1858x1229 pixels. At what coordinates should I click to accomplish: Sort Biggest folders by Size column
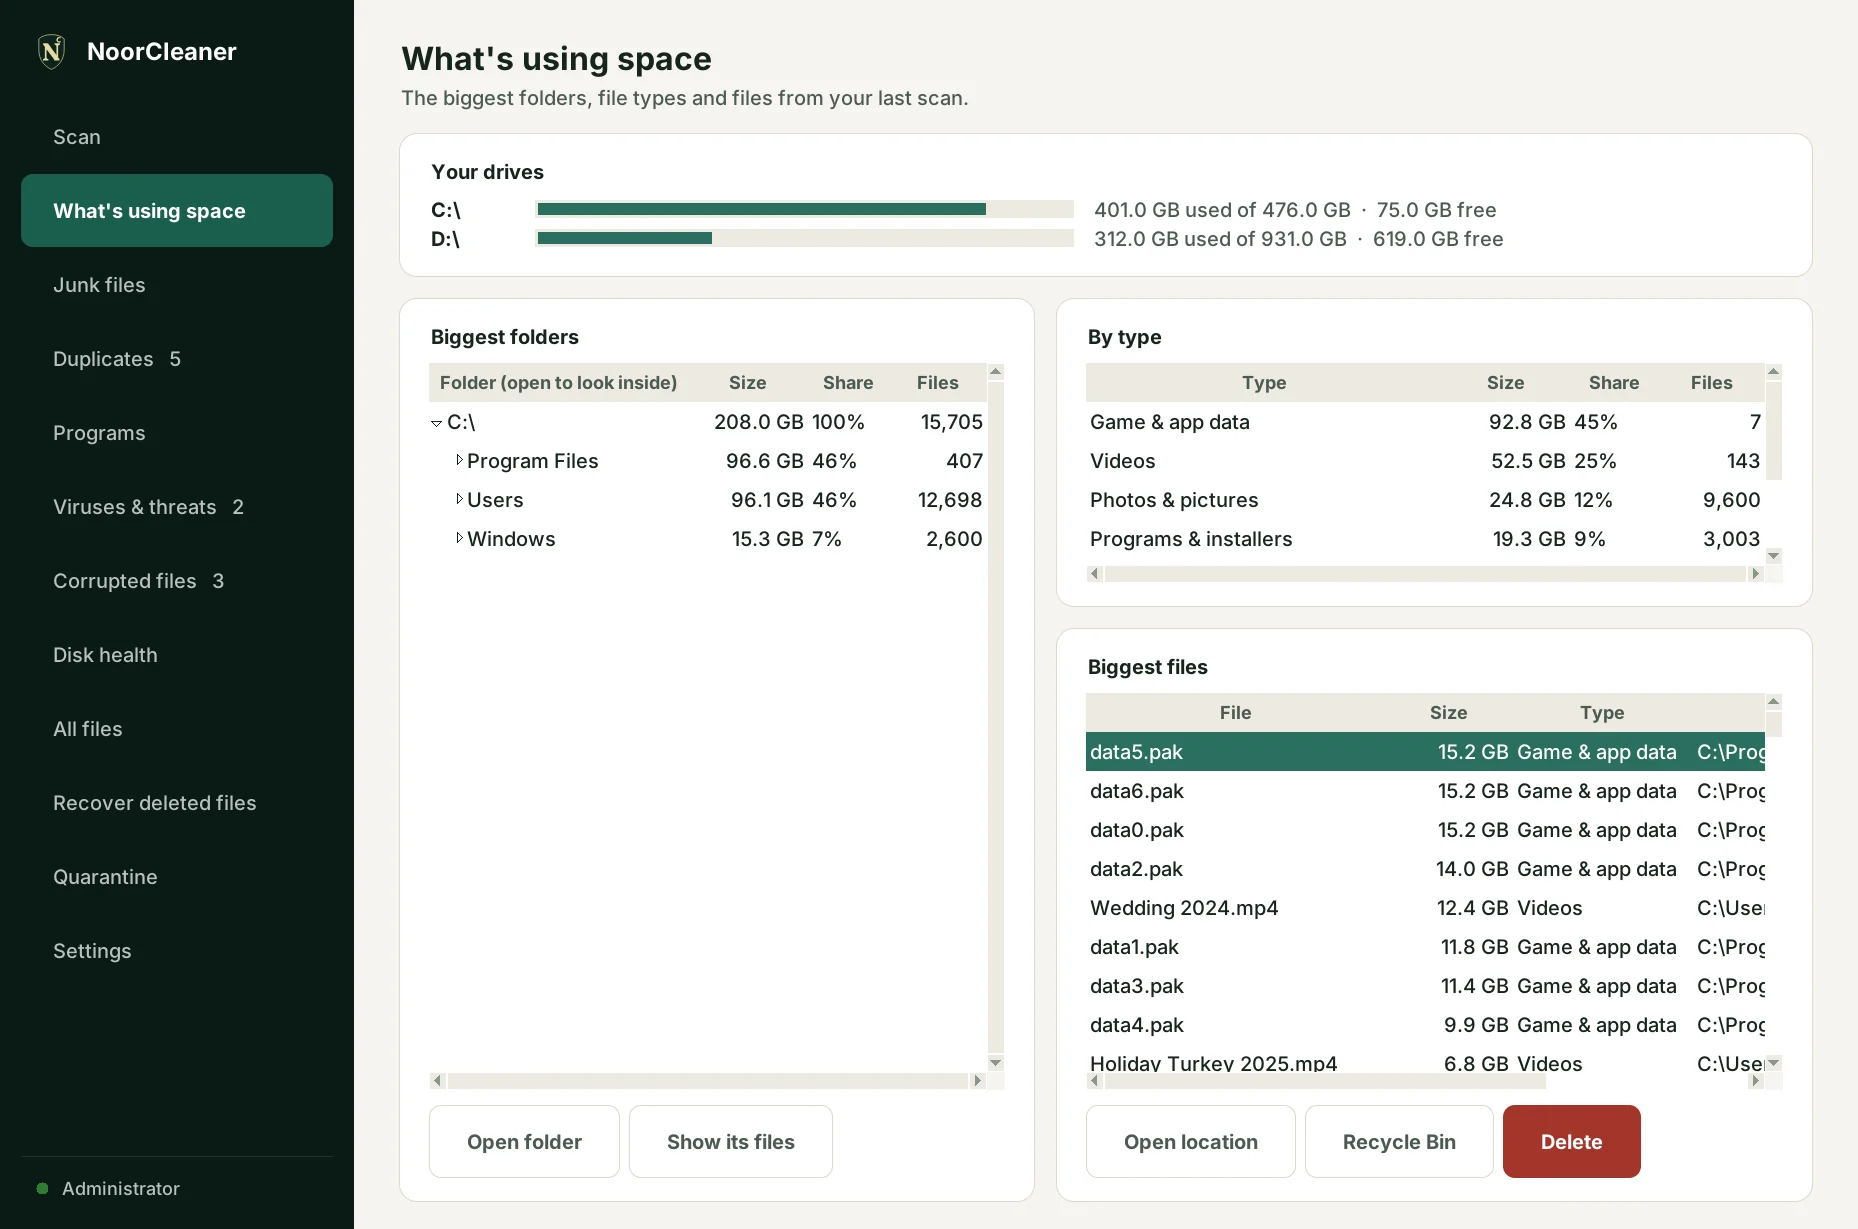(747, 383)
